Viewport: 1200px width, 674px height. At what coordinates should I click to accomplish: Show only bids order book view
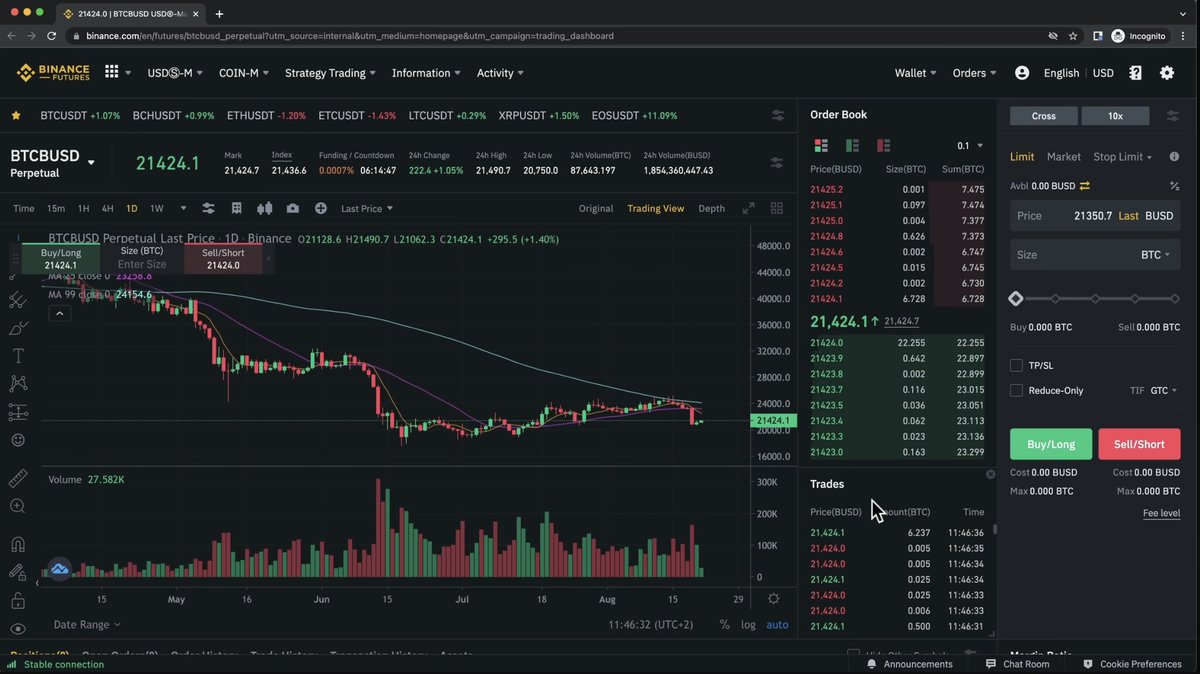tap(852, 145)
